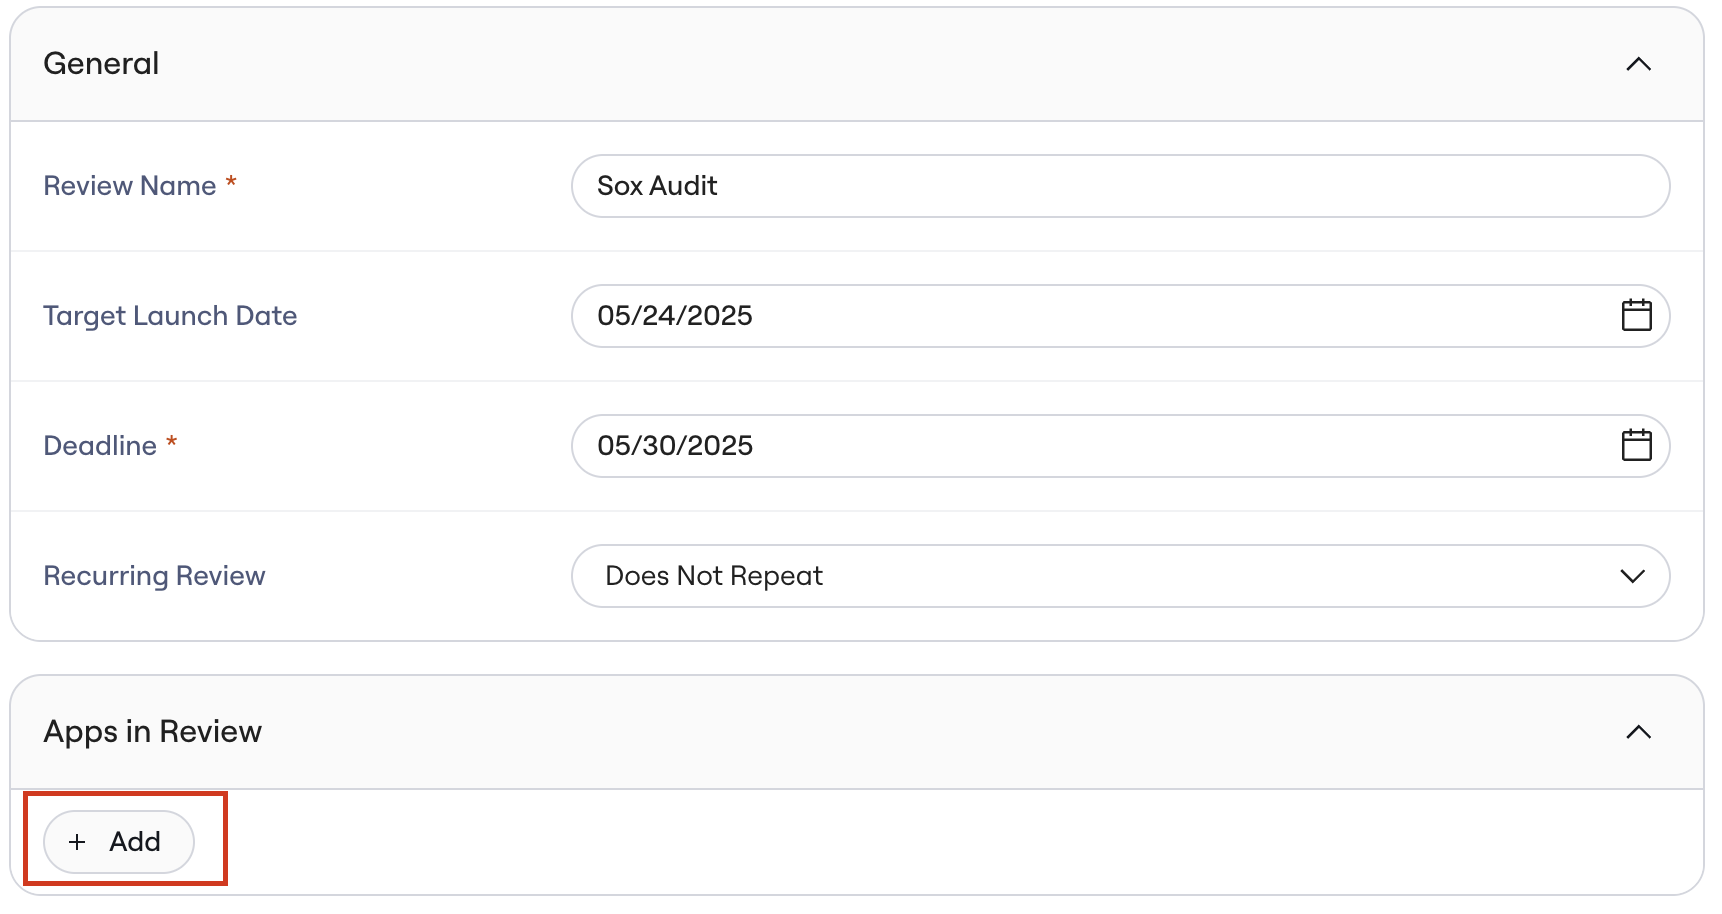Open calendar picker for Target Launch Date
Screen dimensions: 1722x914
tap(1636, 316)
